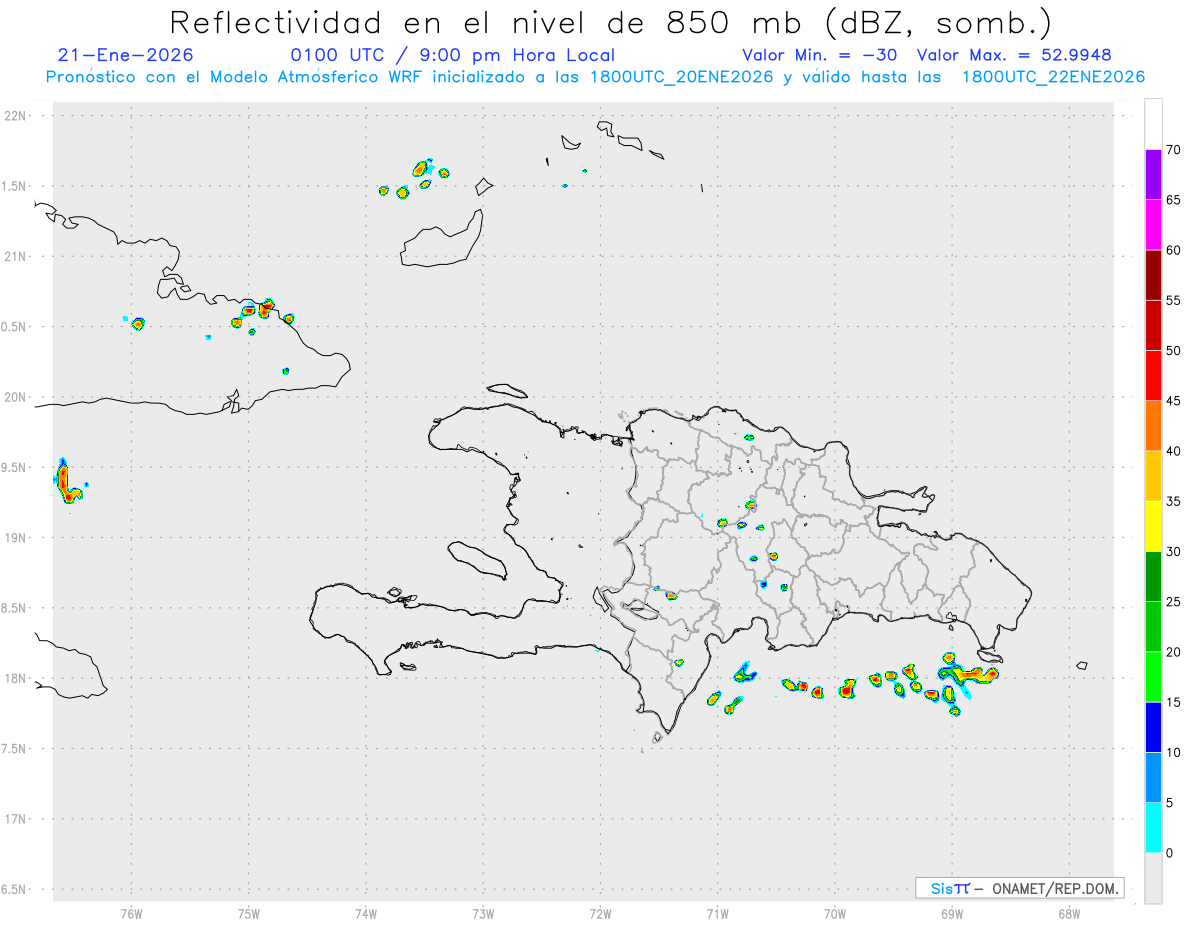The image size is (1200, 927).
Task: Click the '76W' longitude label
Action: pyautogui.click(x=131, y=913)
